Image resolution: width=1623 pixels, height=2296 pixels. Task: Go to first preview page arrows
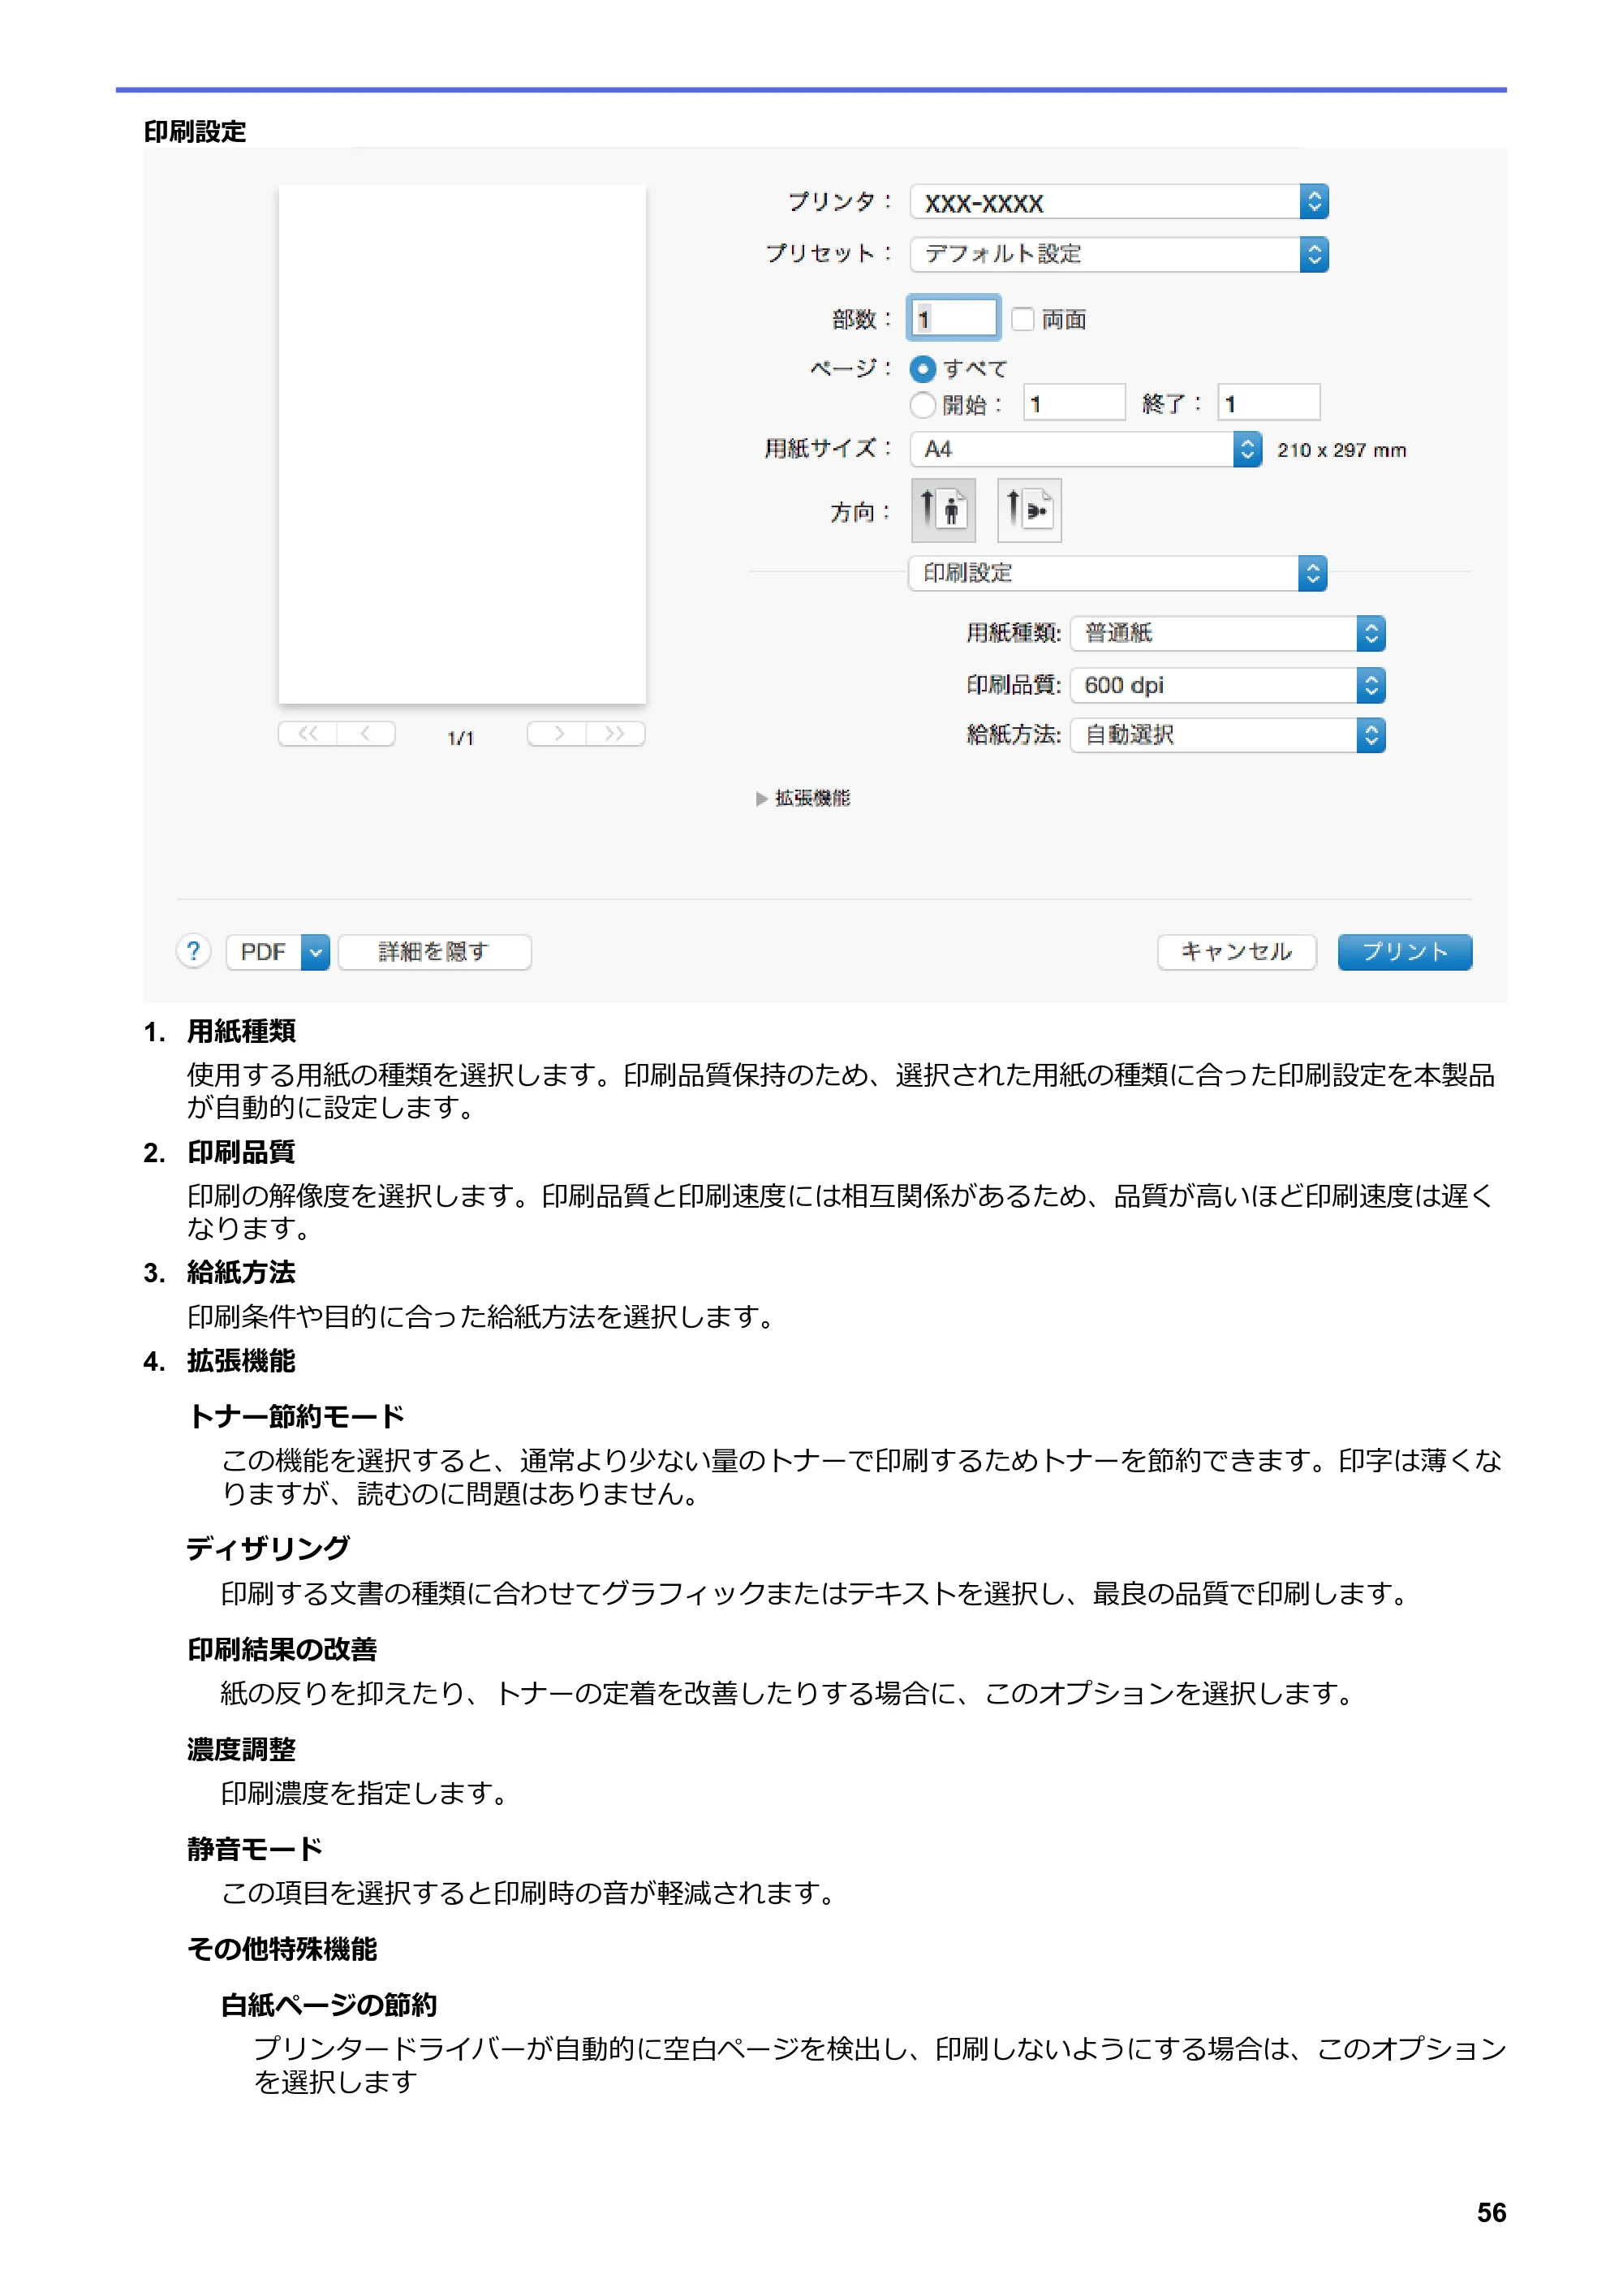coord(308,734)
